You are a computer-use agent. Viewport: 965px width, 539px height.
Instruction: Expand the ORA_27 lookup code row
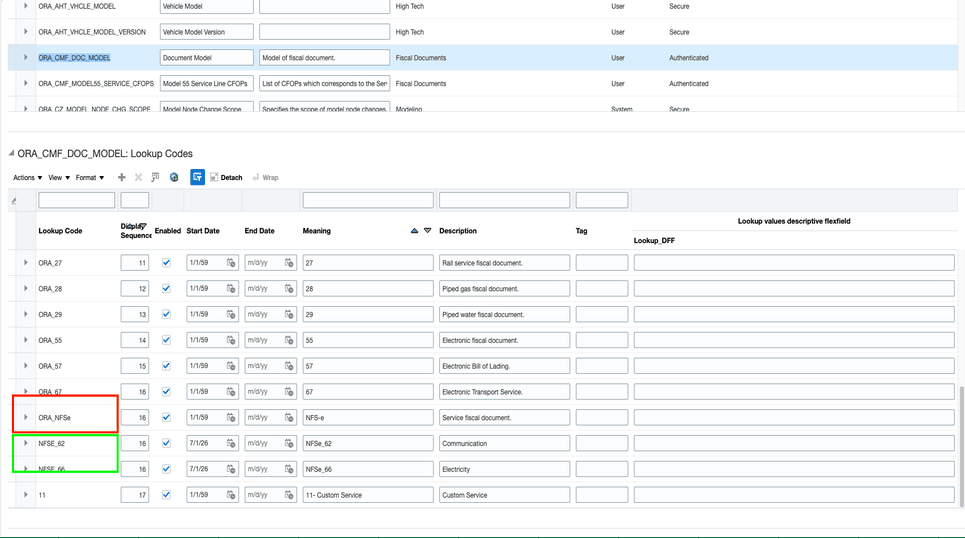(25, 263)
